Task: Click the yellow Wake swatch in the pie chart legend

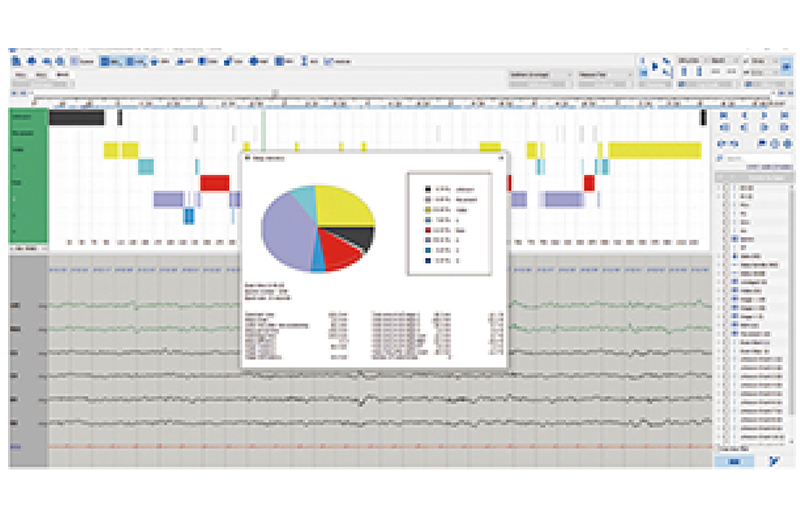Action: pyautogui.click(x=427, y=208)
